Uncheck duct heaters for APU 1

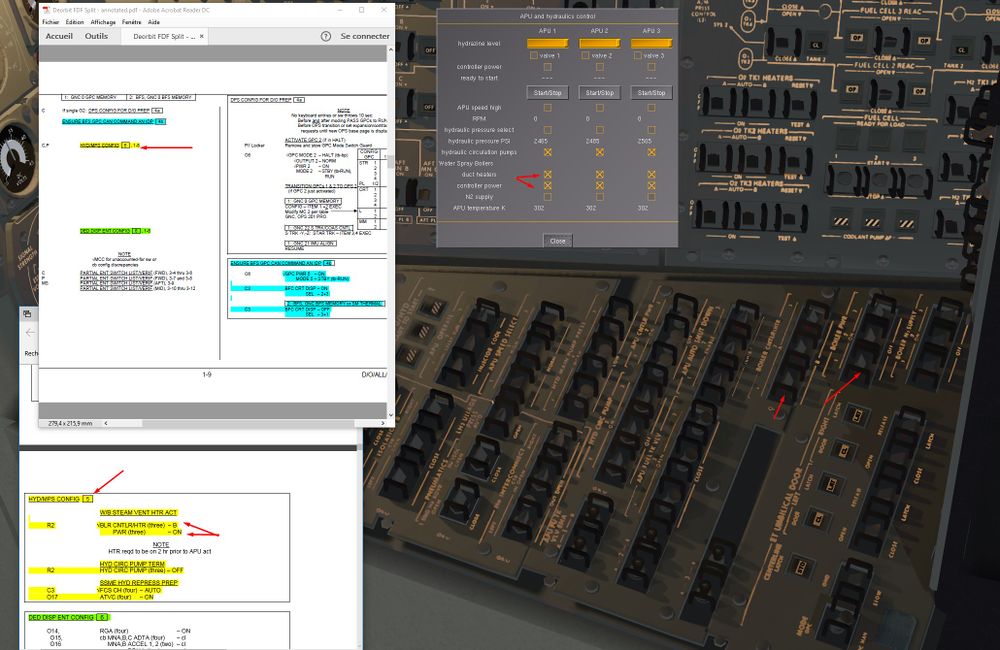(547, 174)
